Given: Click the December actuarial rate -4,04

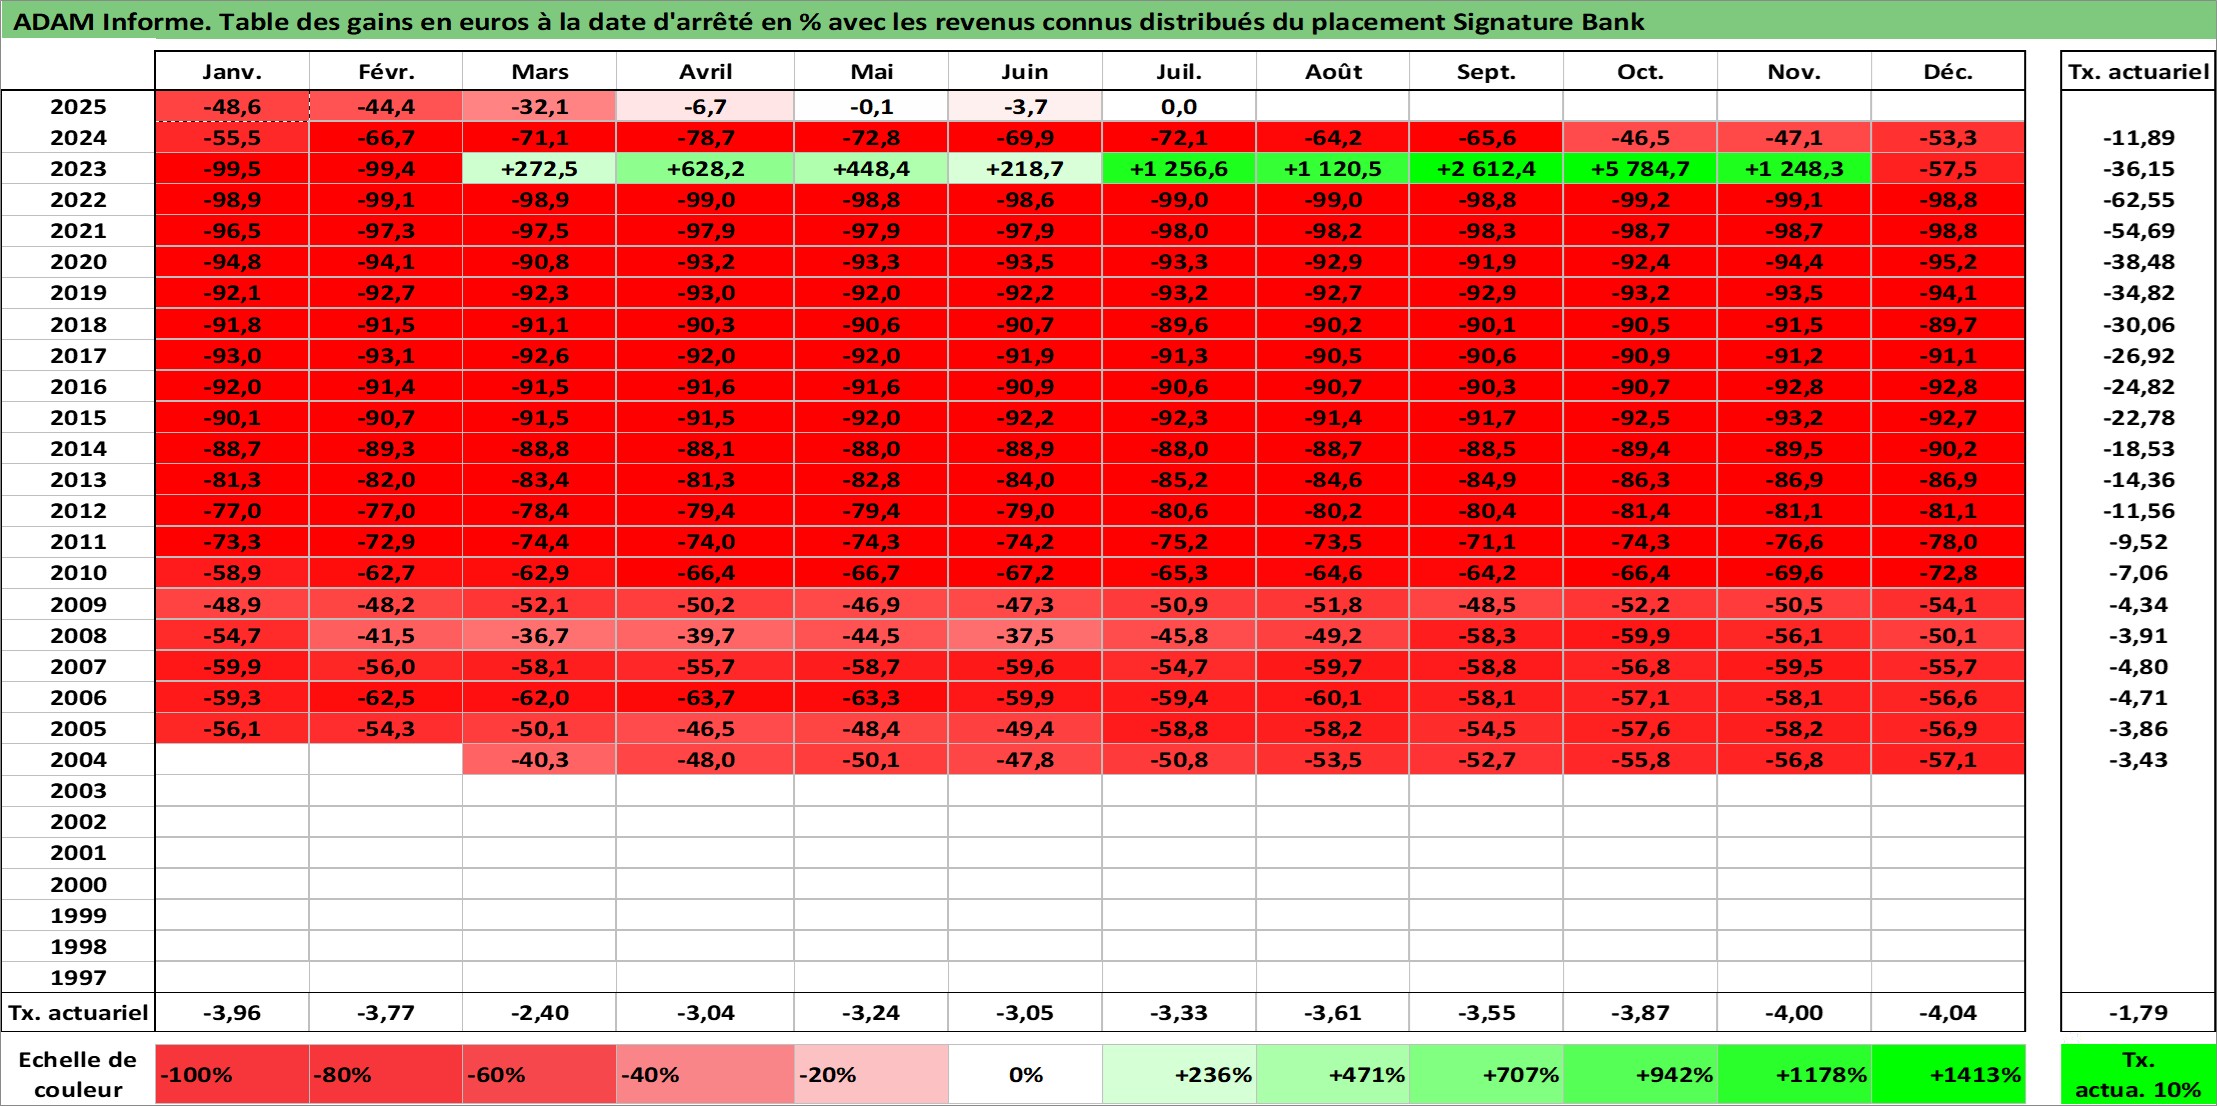Looking at the screenshot, I should (1948, 1013).
